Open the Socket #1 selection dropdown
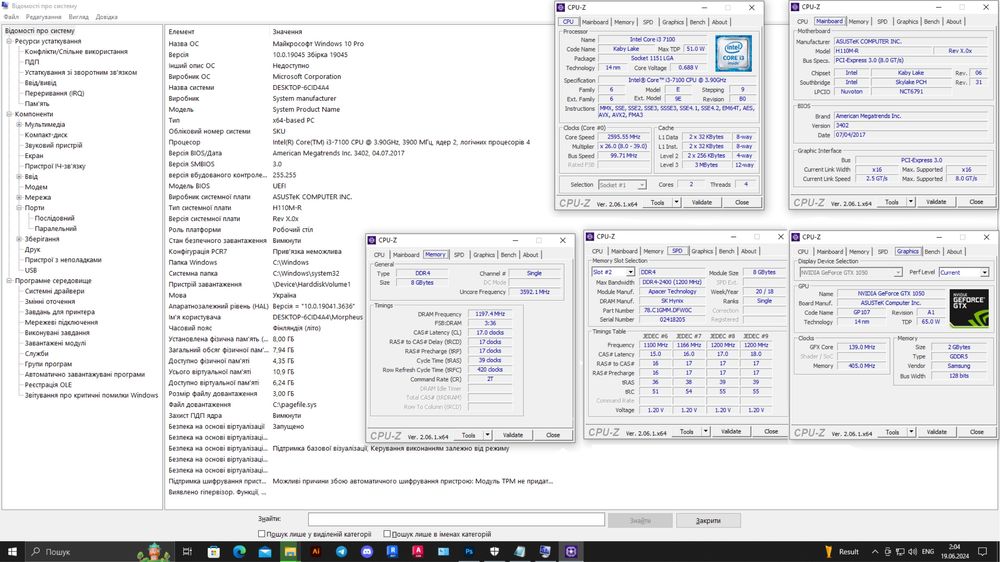 [642, 185]
